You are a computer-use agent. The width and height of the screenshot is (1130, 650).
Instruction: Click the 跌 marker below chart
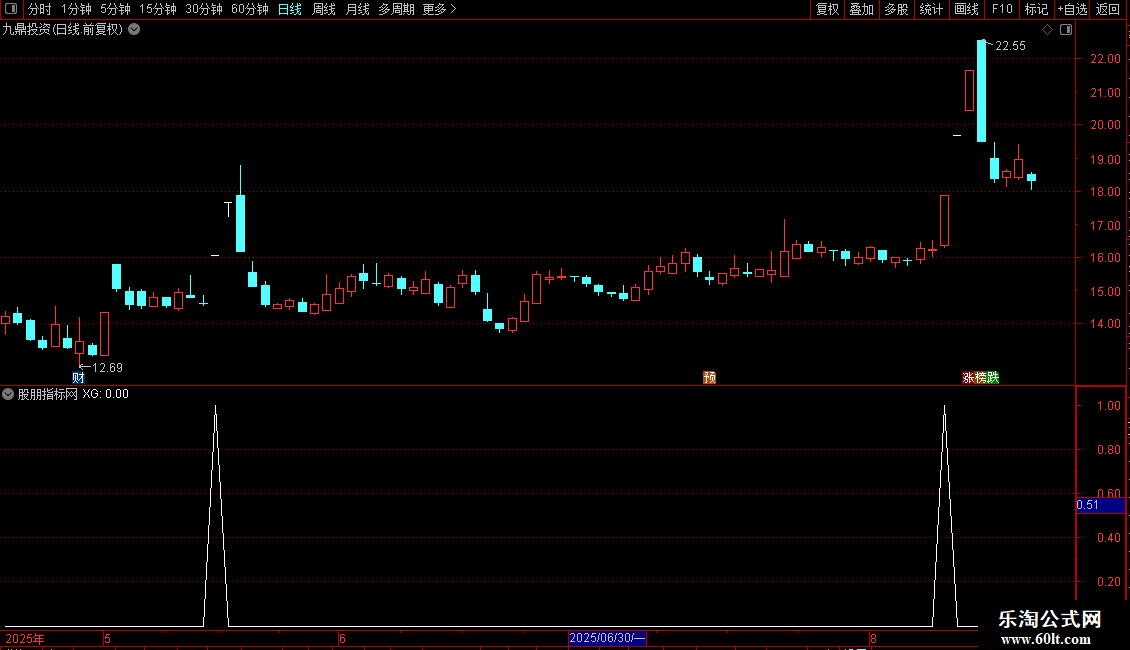(x=993, y=378)
